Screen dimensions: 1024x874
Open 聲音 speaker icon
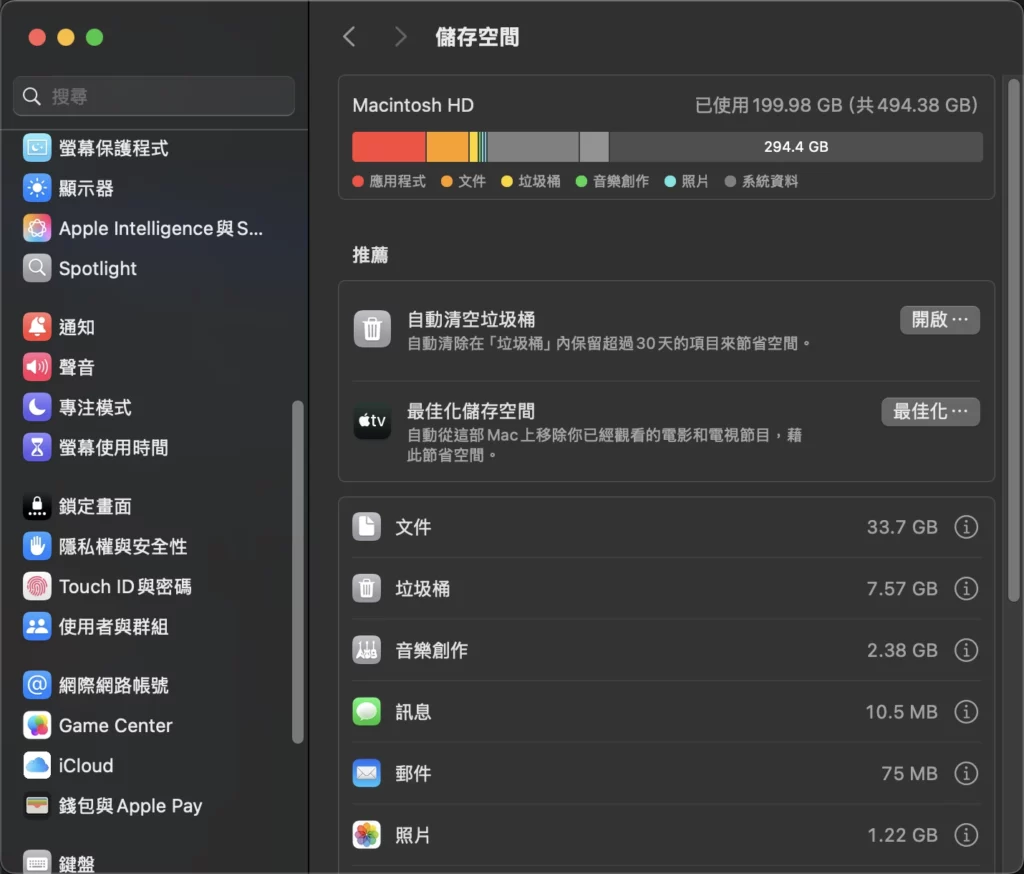pos(37,367)
